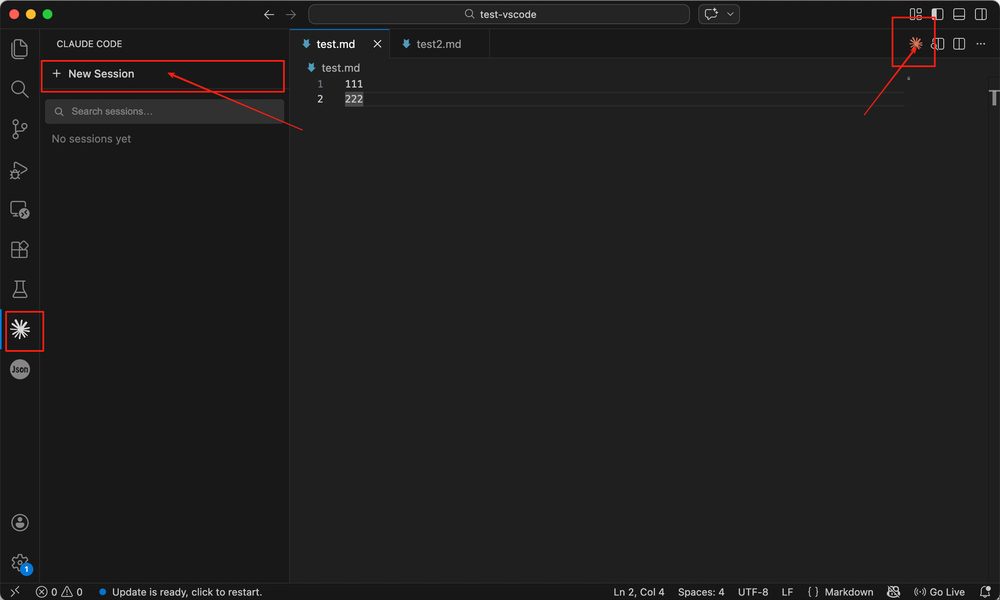Open the Json extension in activity bar
Screen dimensions: 1000x600
pos(19,369)
